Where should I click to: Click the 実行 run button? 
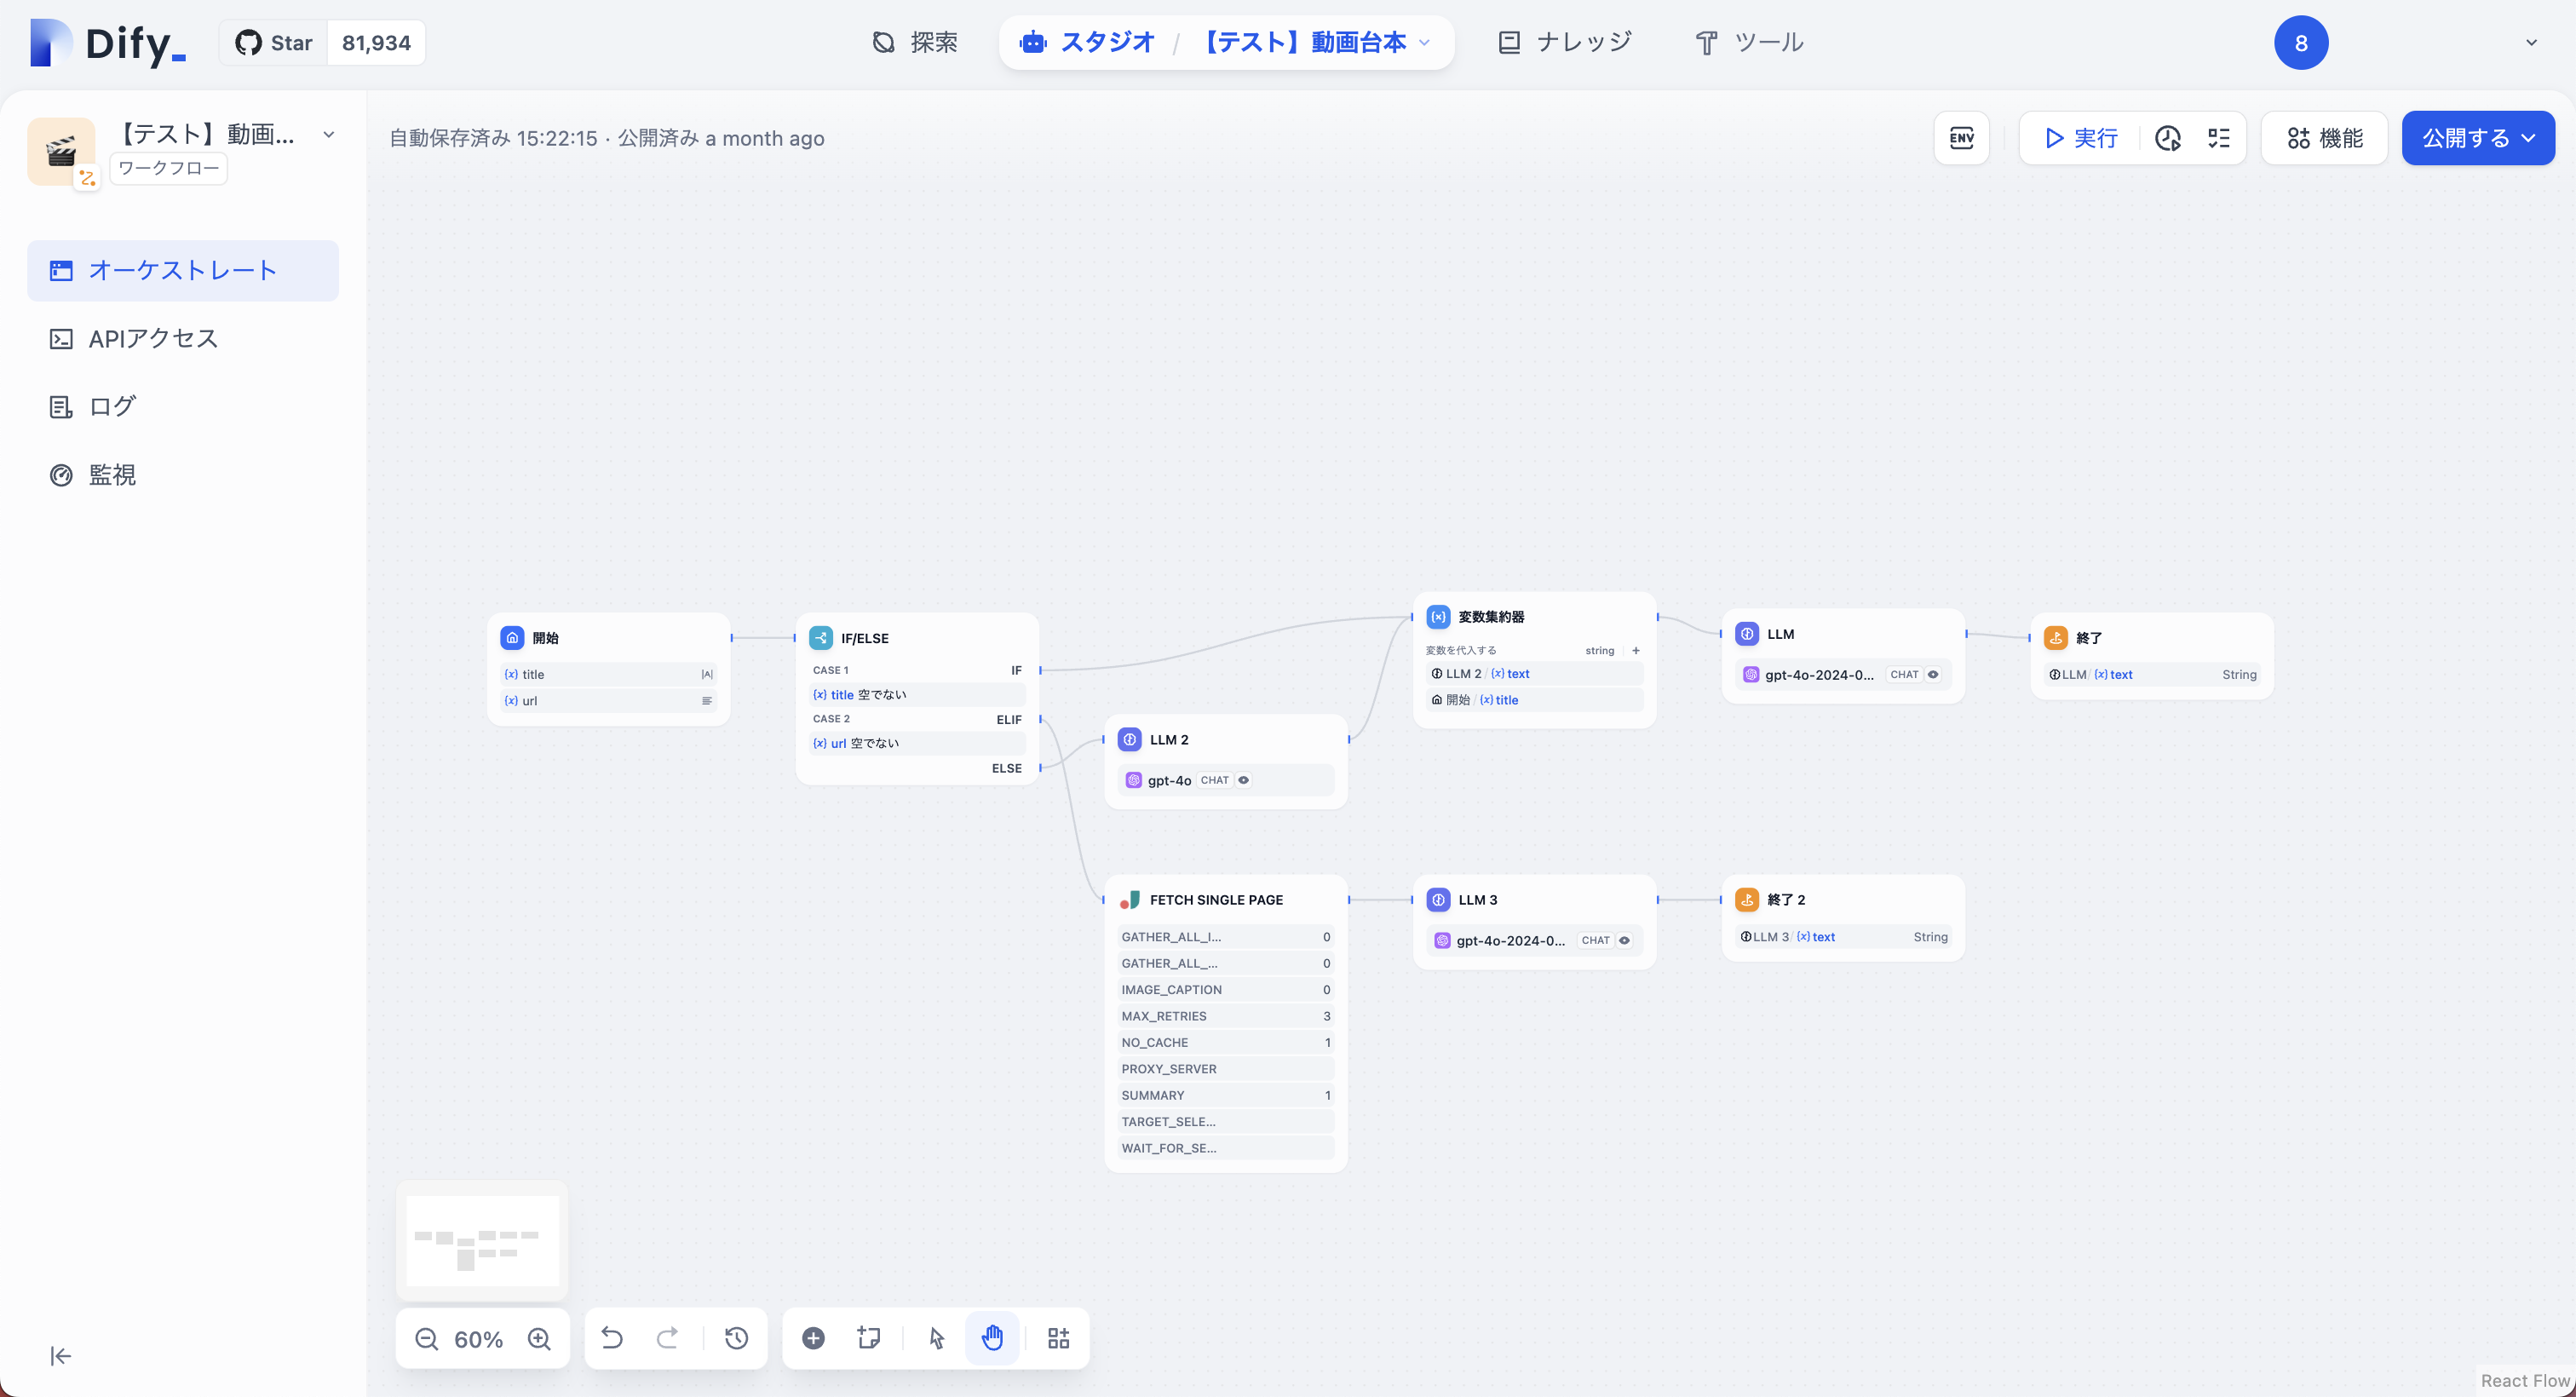[x=2080, y=138]
